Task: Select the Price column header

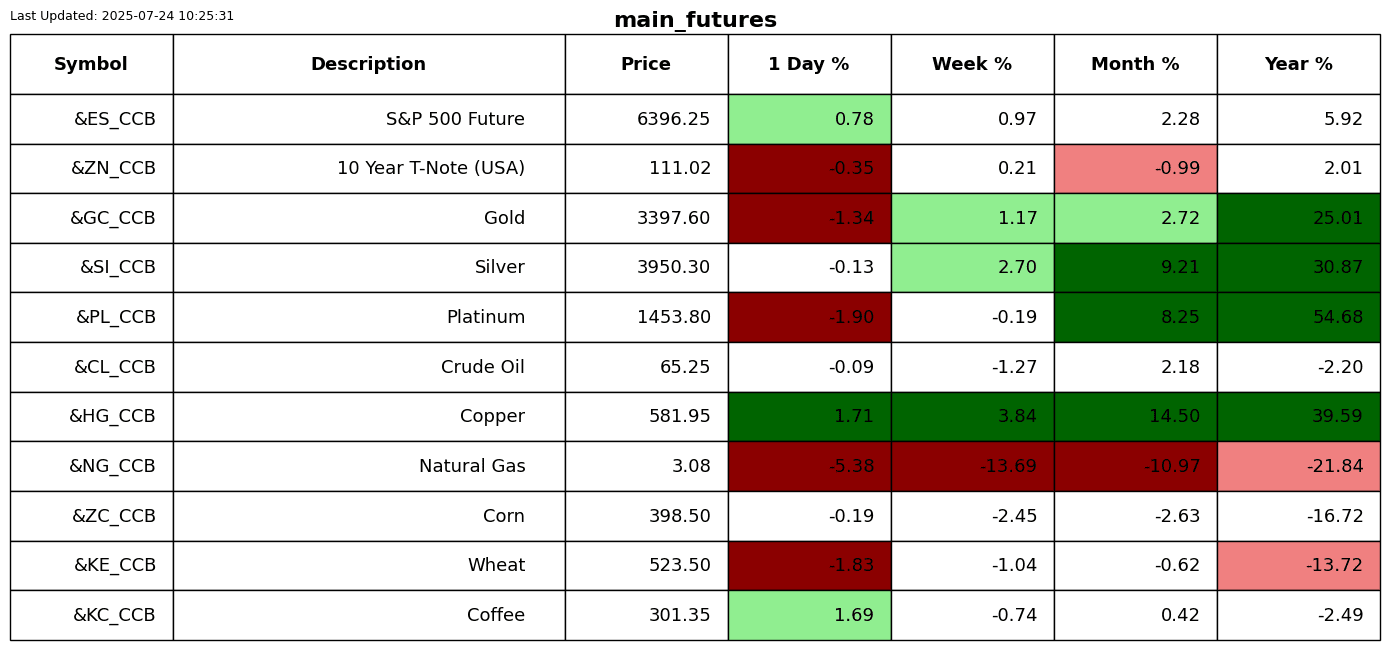Action: tap(646, 65)
